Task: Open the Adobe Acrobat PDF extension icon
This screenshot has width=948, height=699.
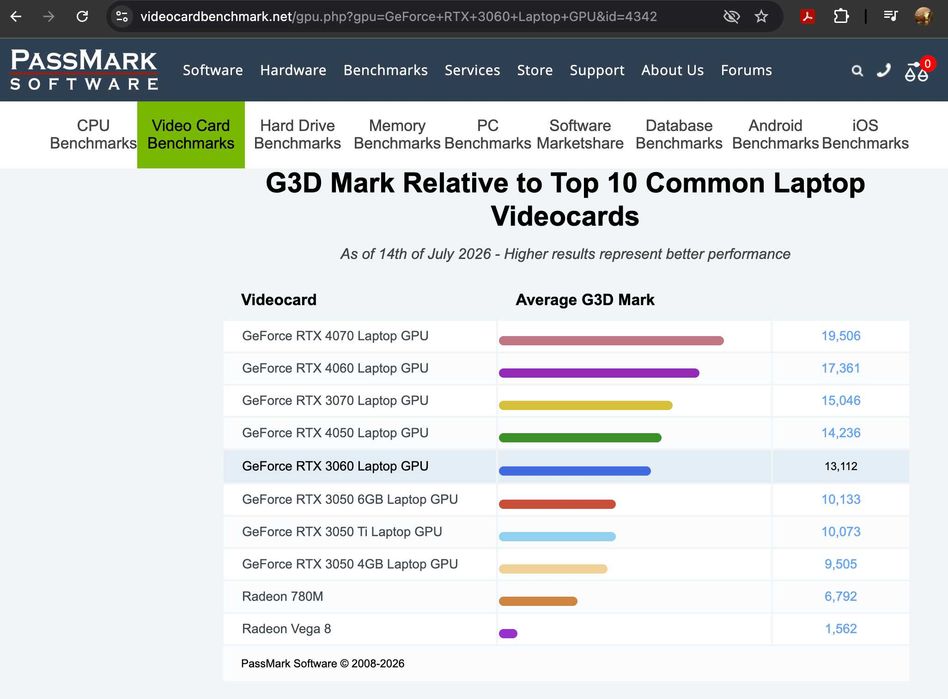Action: [x=807, y=16]
